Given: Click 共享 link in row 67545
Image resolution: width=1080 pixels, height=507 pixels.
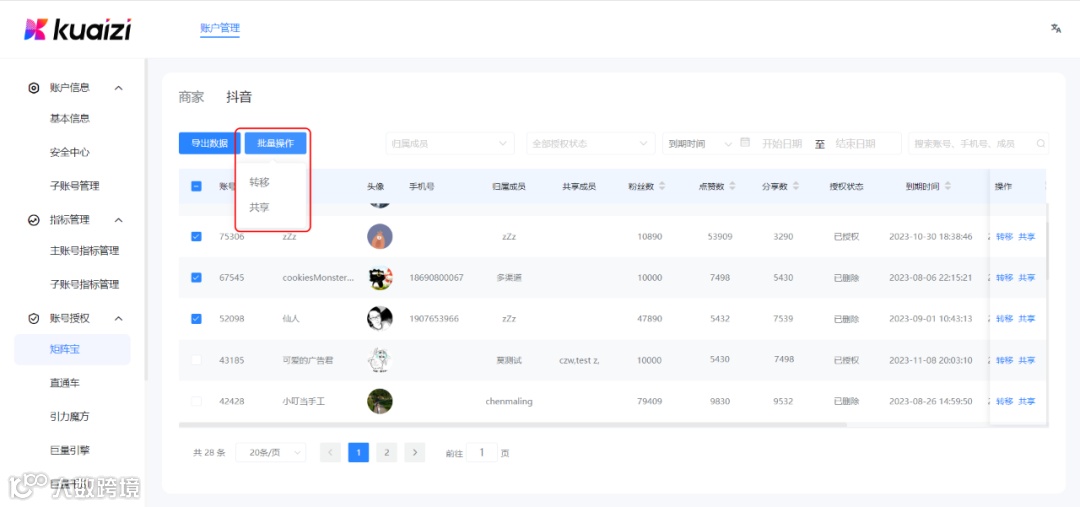Looking at the screenshot, I should (1026, 278).
